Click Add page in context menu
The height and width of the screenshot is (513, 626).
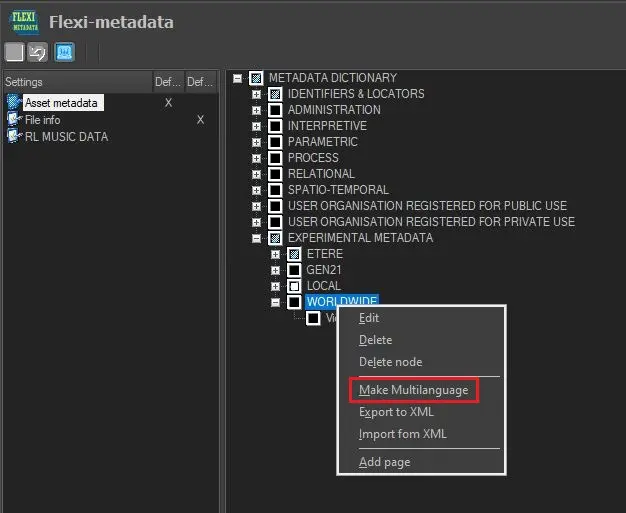tap(384, 462)
